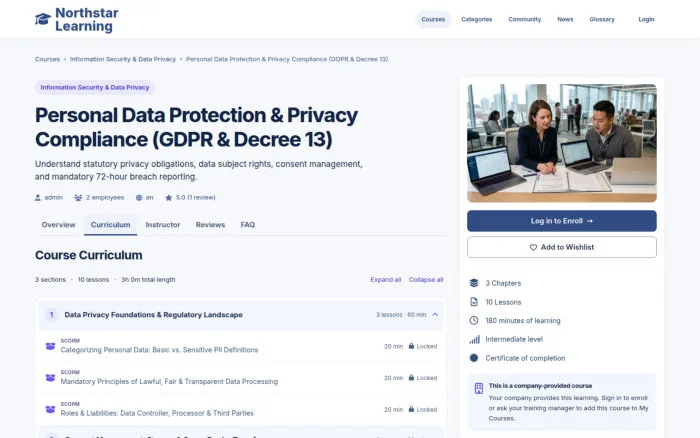Click the heart icon in Add to Wishlist
This screenshot has height=438, width=700.
click(533, 247)
